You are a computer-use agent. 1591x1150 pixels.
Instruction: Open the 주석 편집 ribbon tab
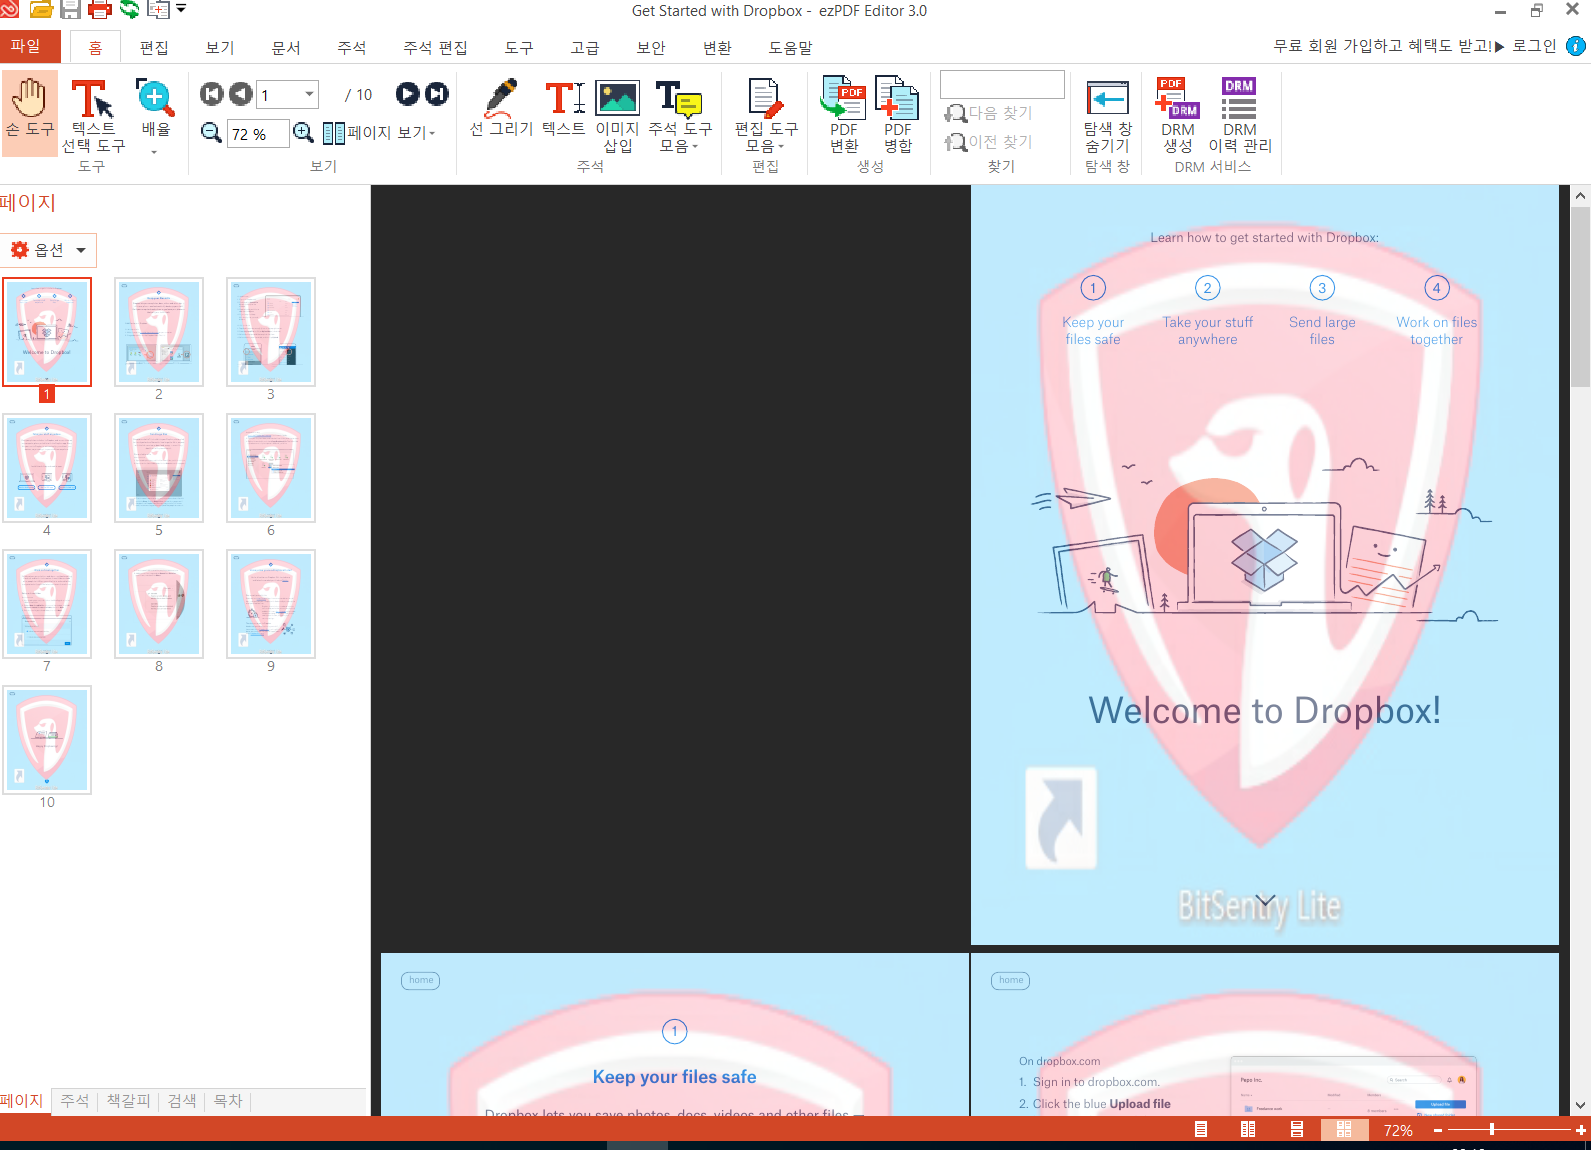pos(435,47)
